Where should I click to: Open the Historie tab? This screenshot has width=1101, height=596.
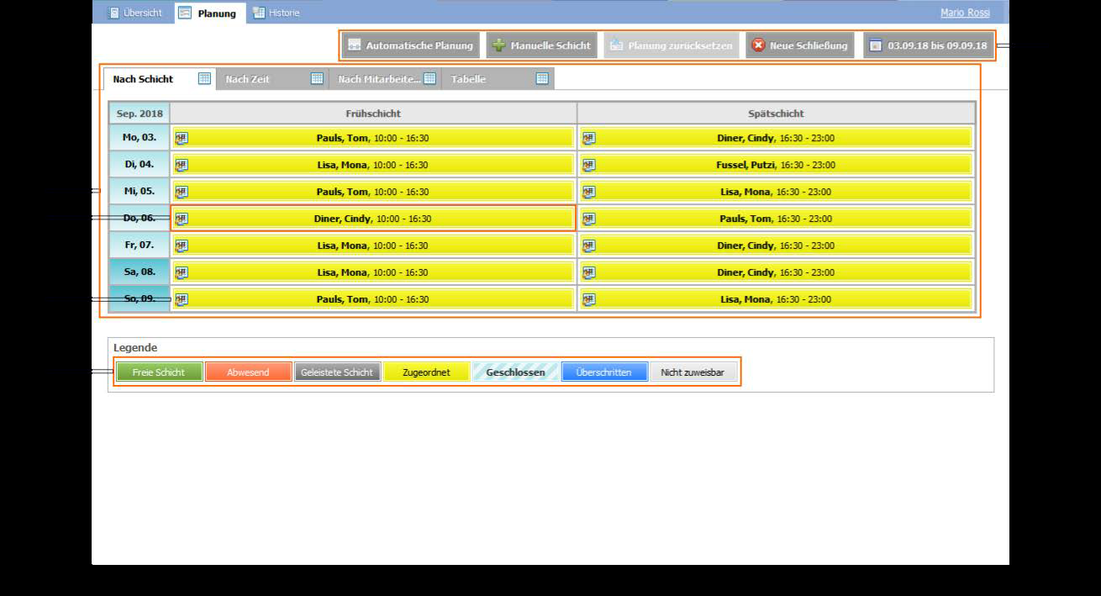pyautogui.click(x=277, y=13)
